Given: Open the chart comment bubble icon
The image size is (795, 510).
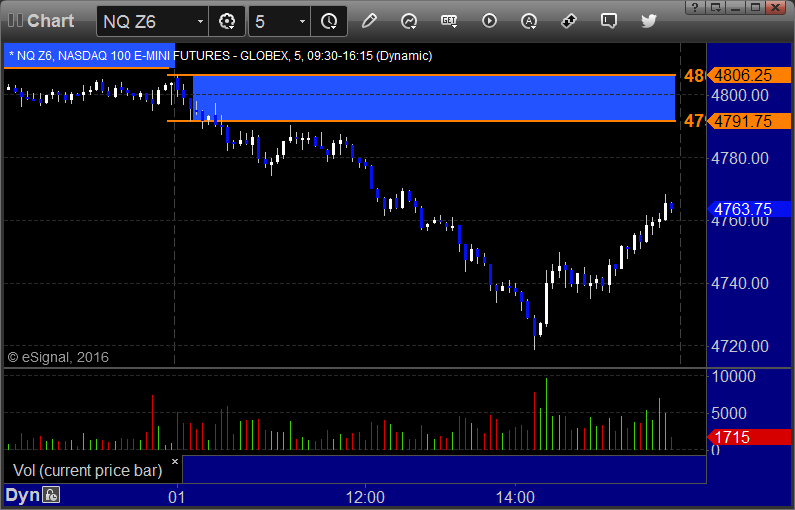Looking at the screenshot, I should tap(608, 21).
